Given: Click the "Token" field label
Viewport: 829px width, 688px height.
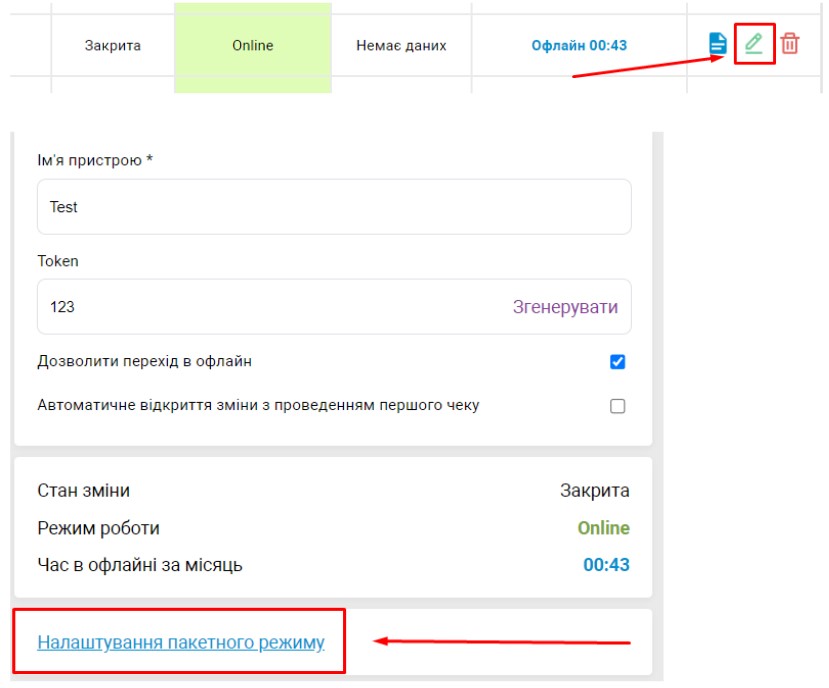Looking at the screenshot, I should pyautogui.click(x=58, y=261).
